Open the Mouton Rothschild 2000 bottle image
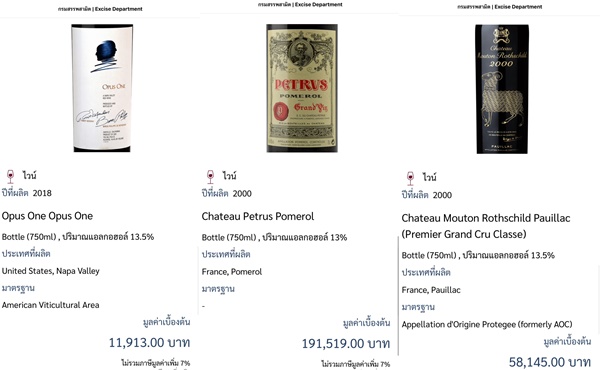This screenshot has width=600, height=370. point(502,89)
